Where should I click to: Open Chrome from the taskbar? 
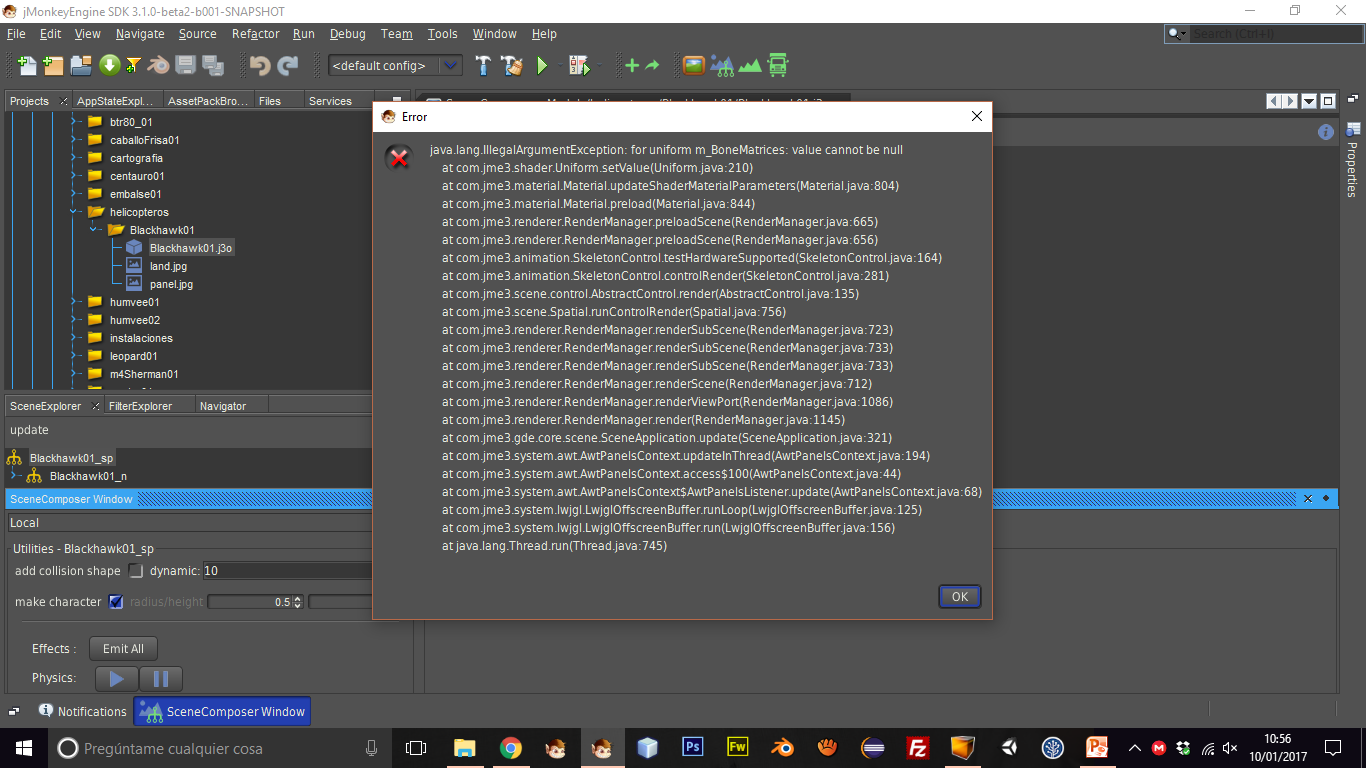click(x=510, y=748)
